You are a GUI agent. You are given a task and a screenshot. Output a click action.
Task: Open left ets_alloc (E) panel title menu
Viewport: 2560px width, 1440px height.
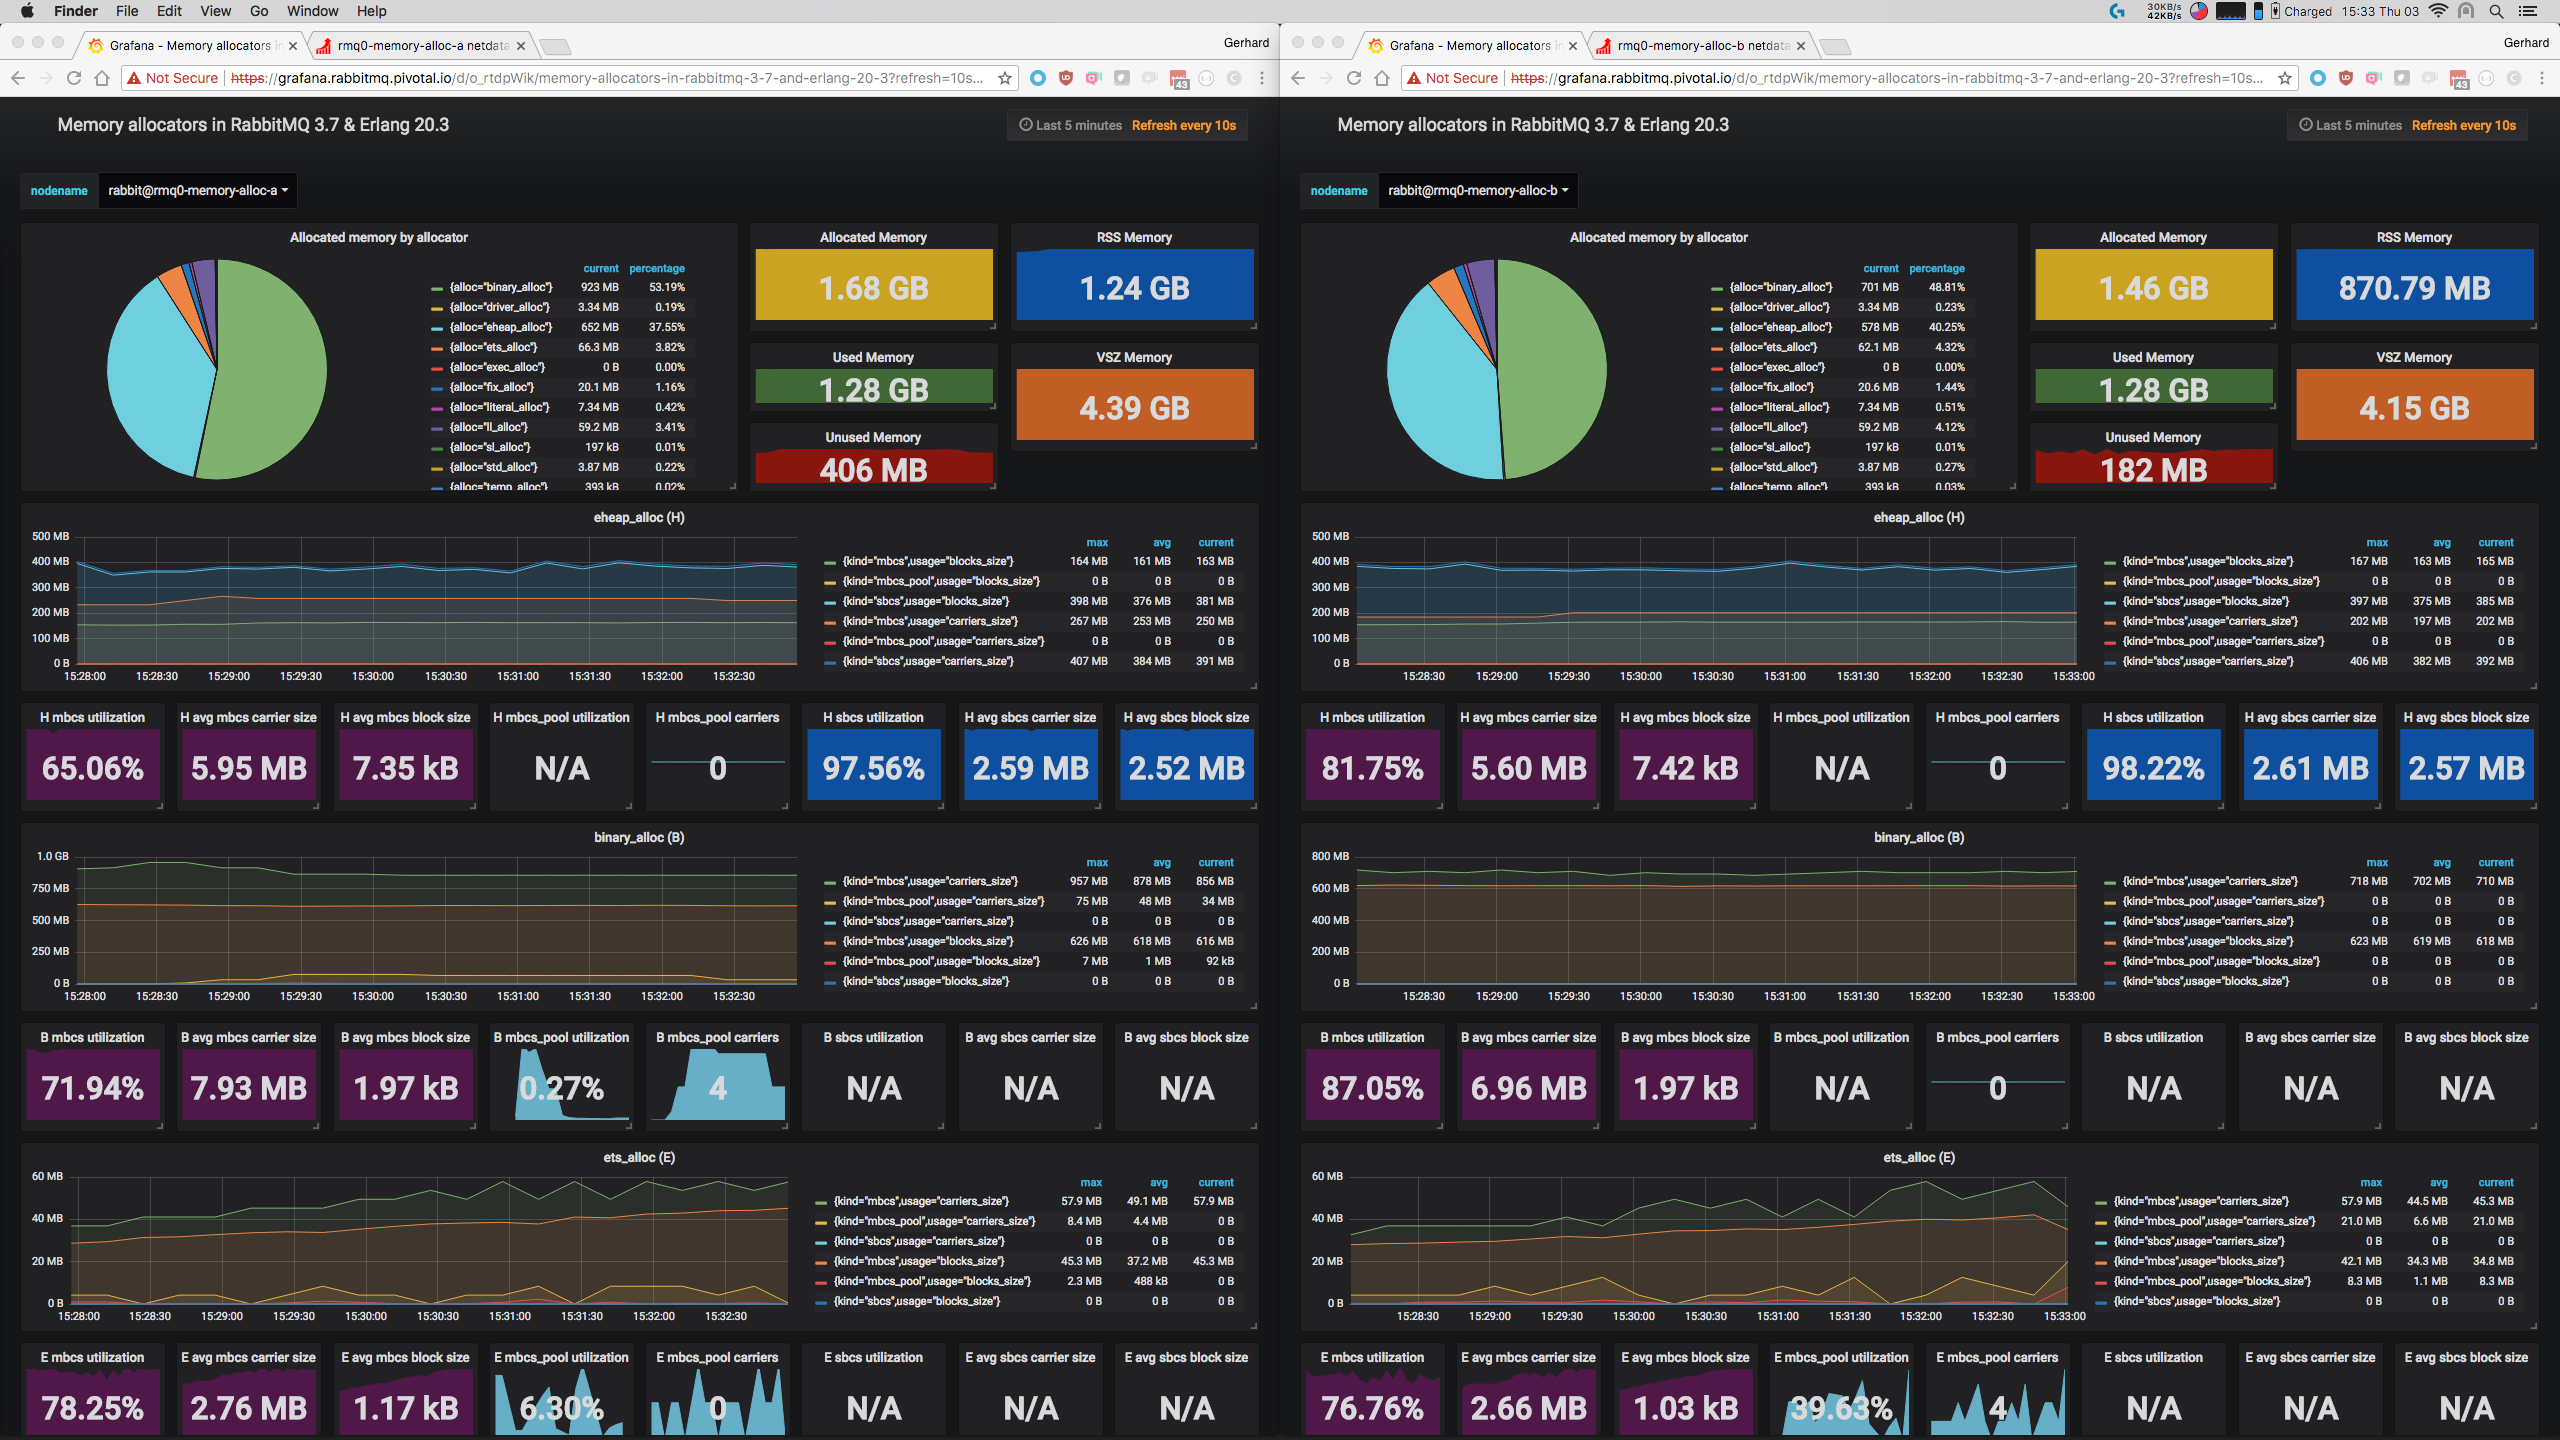click(x=639, y=1157)
